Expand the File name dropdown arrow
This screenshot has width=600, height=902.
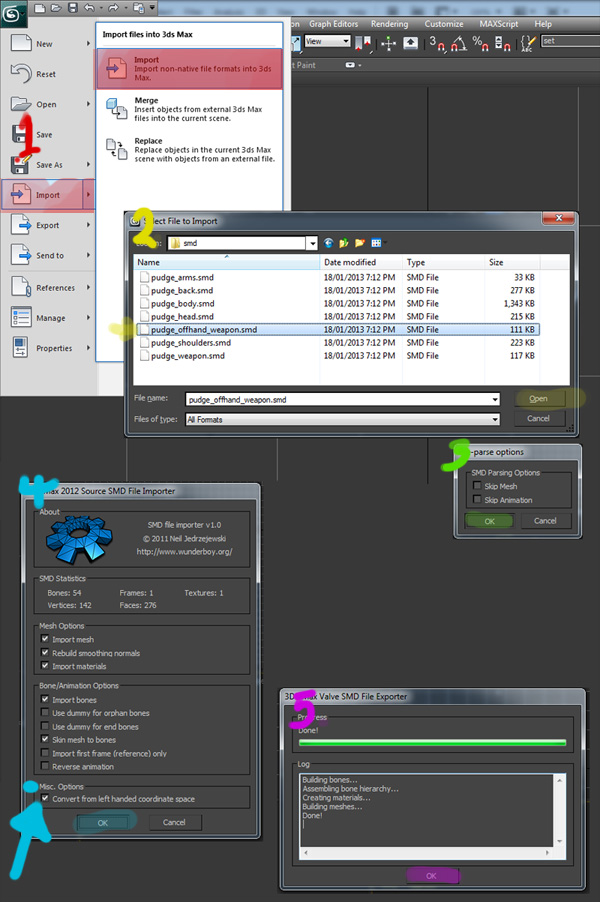(x=495, y=399)
